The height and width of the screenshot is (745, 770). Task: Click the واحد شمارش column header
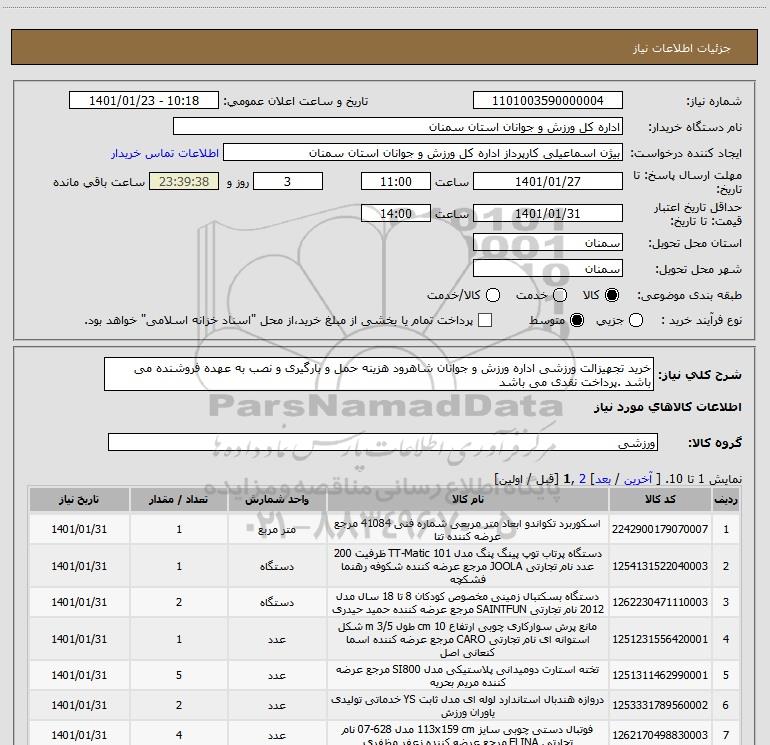point(277,499)
